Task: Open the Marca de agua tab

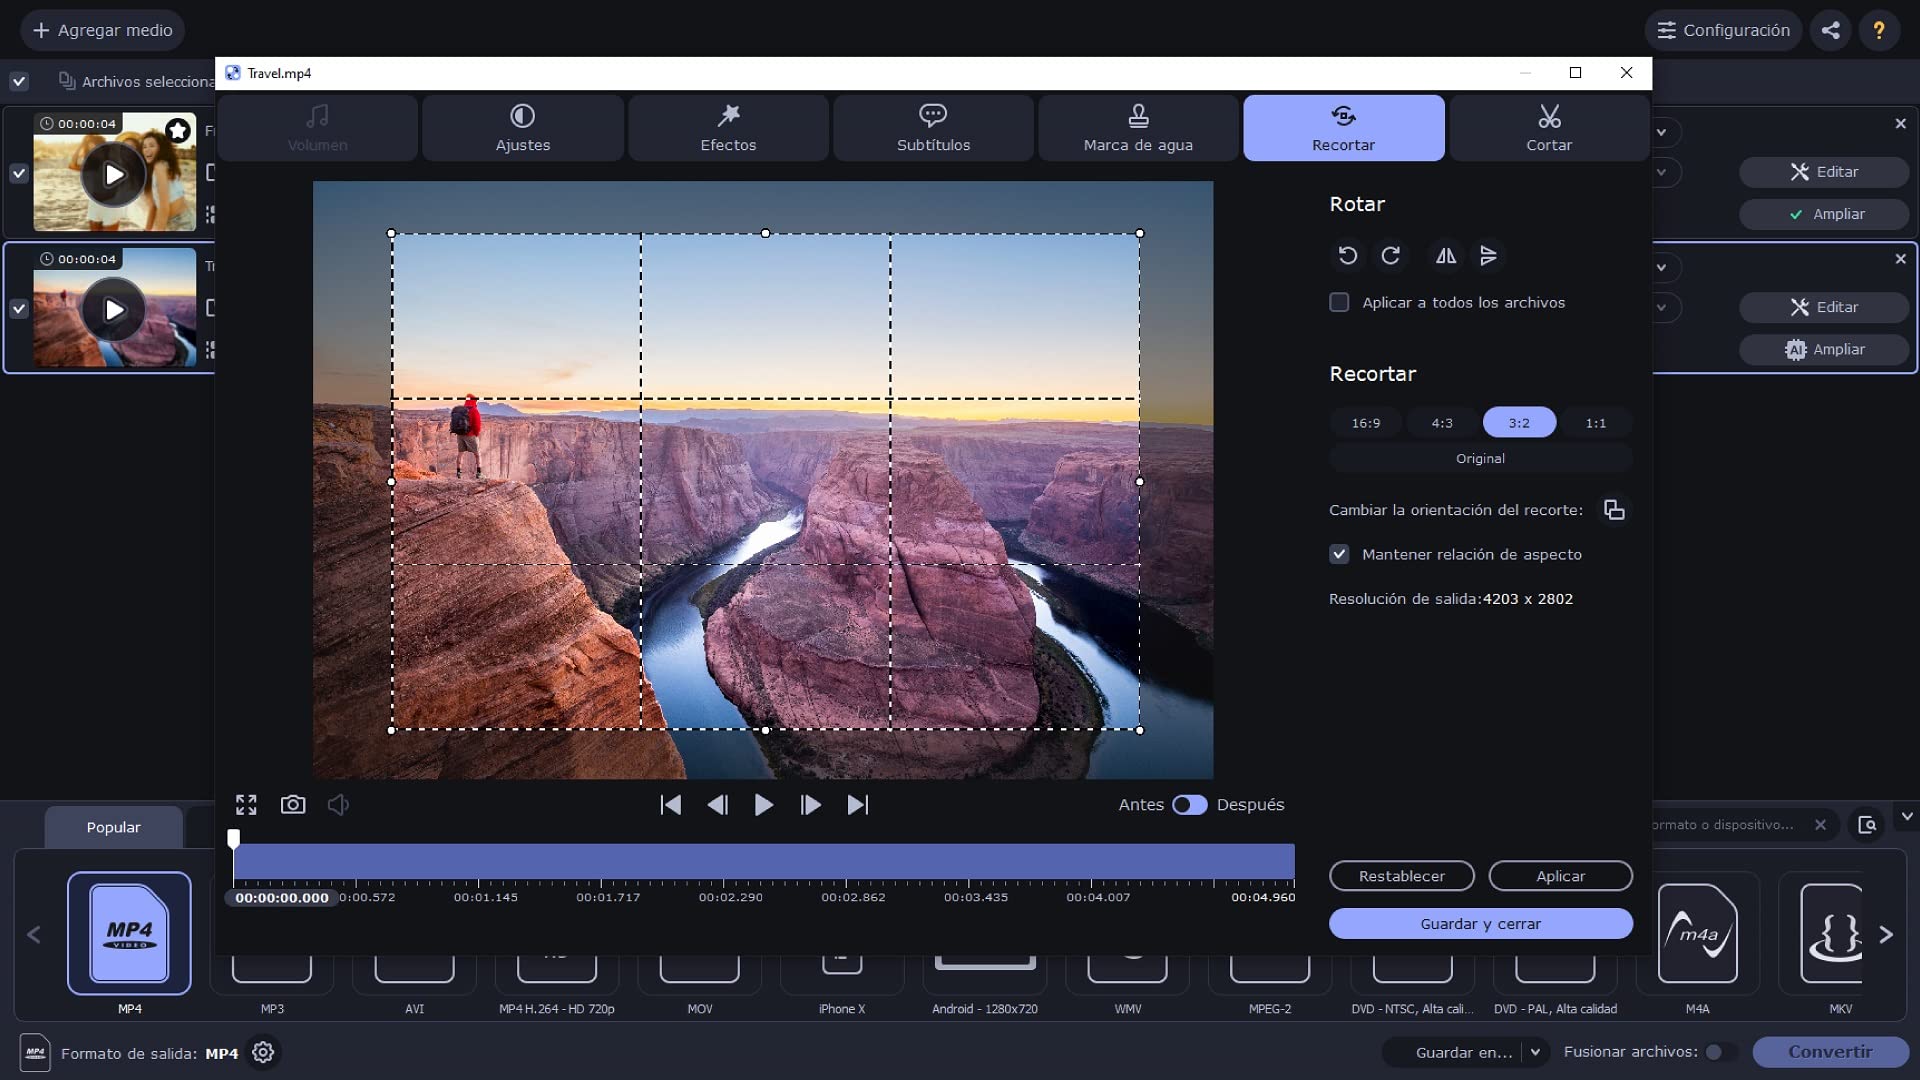Action: (x=1138, y=128)
